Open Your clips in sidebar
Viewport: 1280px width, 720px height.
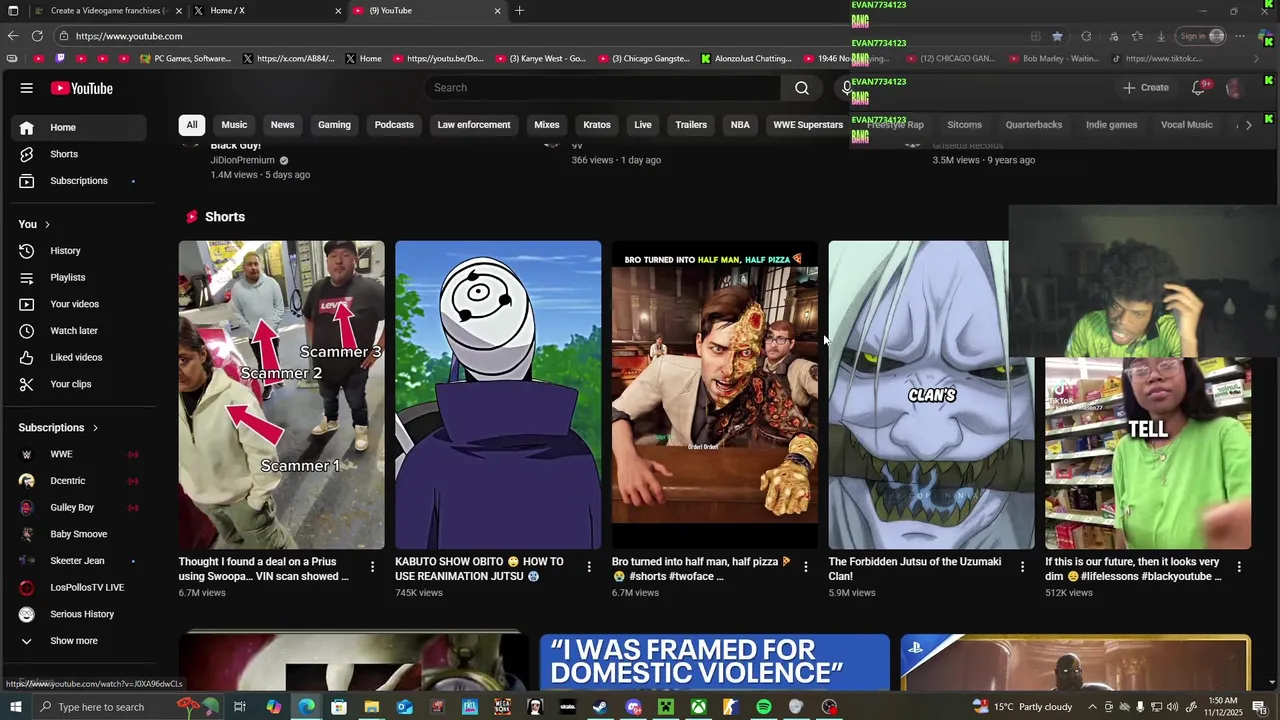coord(78,384)
